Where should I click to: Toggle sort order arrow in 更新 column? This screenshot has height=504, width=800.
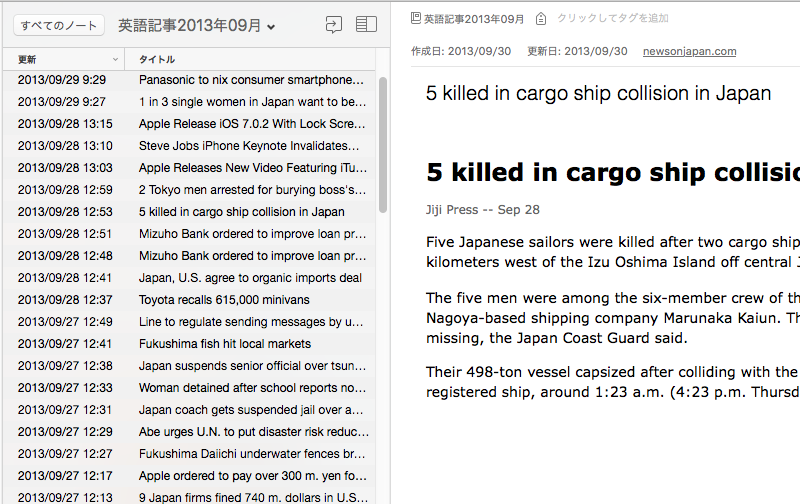115,60
